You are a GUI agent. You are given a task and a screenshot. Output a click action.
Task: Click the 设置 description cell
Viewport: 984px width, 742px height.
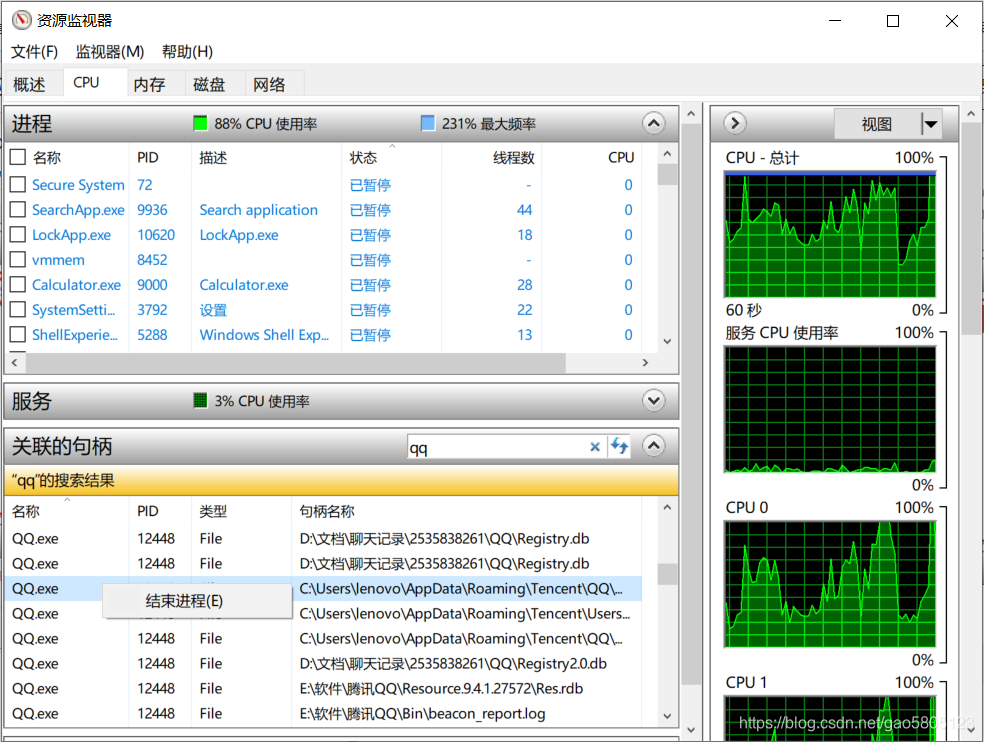tap(213, 310)
